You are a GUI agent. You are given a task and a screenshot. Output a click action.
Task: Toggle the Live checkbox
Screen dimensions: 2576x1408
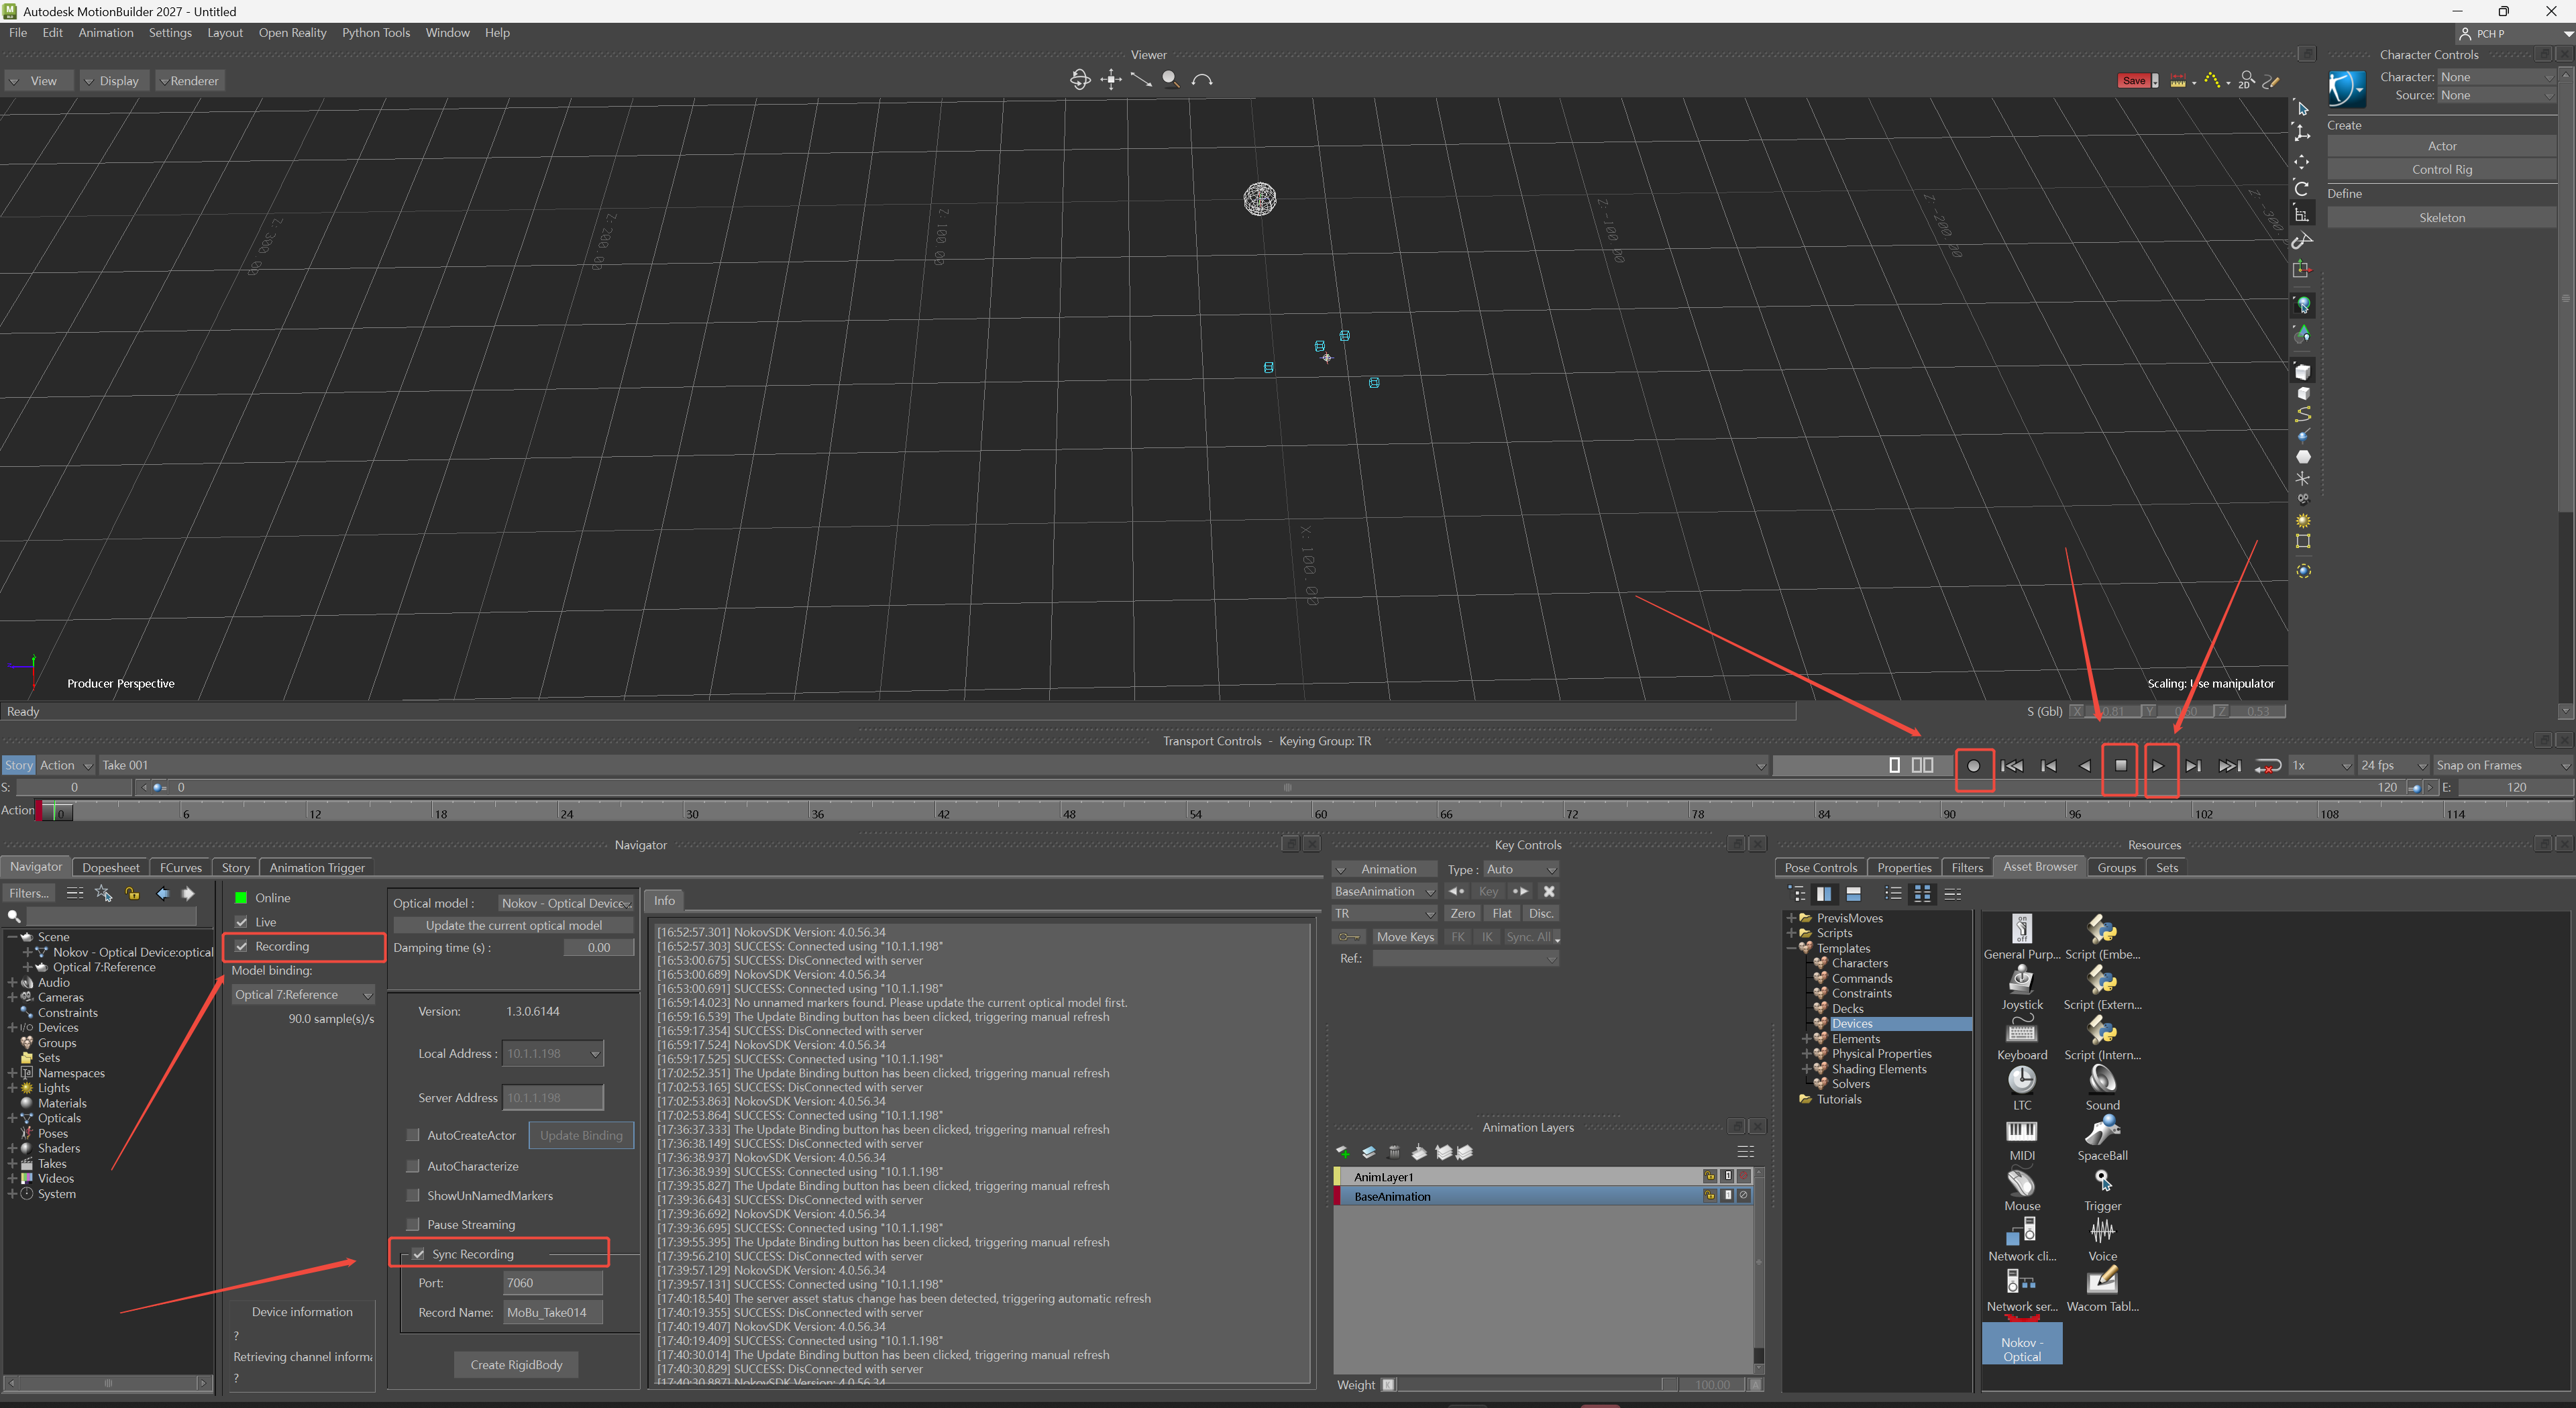(241, 922)
